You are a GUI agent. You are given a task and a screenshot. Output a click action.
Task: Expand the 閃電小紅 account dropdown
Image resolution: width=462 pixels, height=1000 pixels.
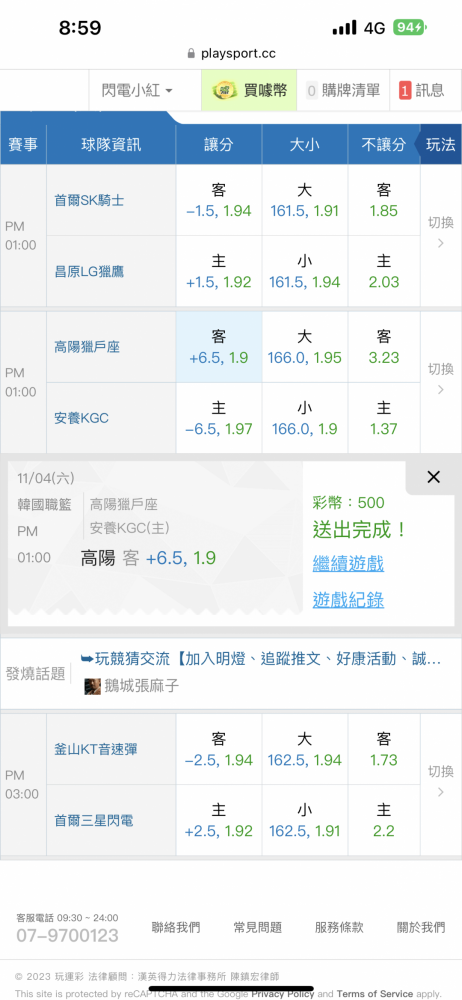pos(137,91)
